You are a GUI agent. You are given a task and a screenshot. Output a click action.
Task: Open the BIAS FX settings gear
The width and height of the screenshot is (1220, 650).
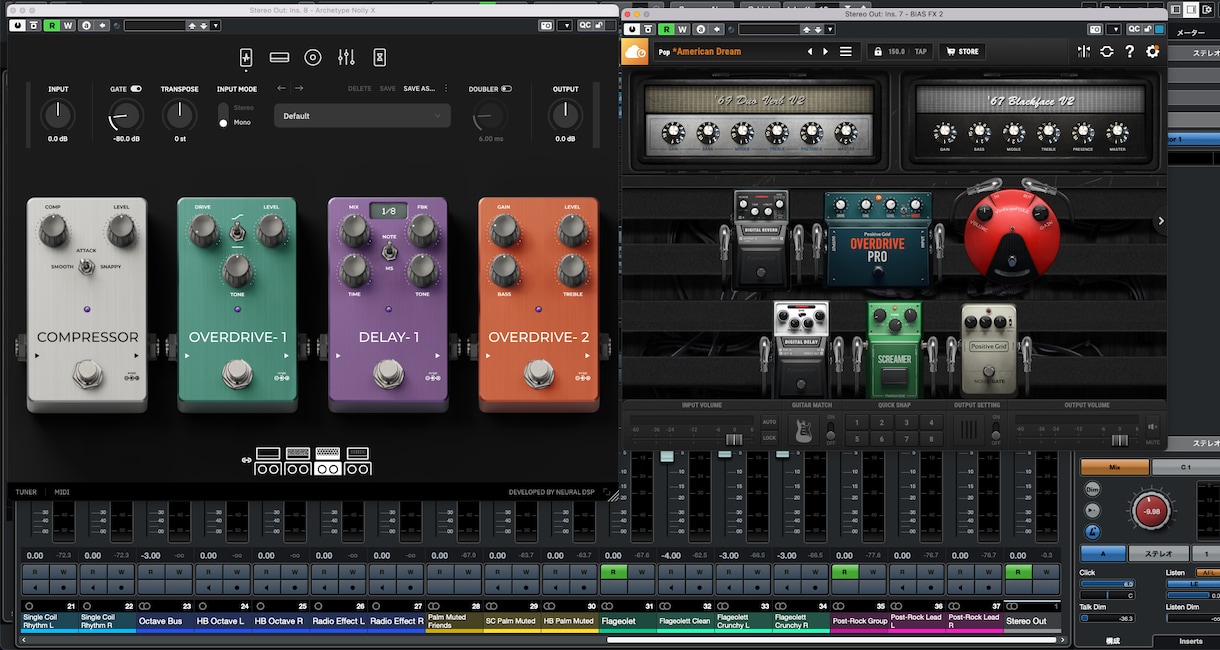click(1152, 51)
